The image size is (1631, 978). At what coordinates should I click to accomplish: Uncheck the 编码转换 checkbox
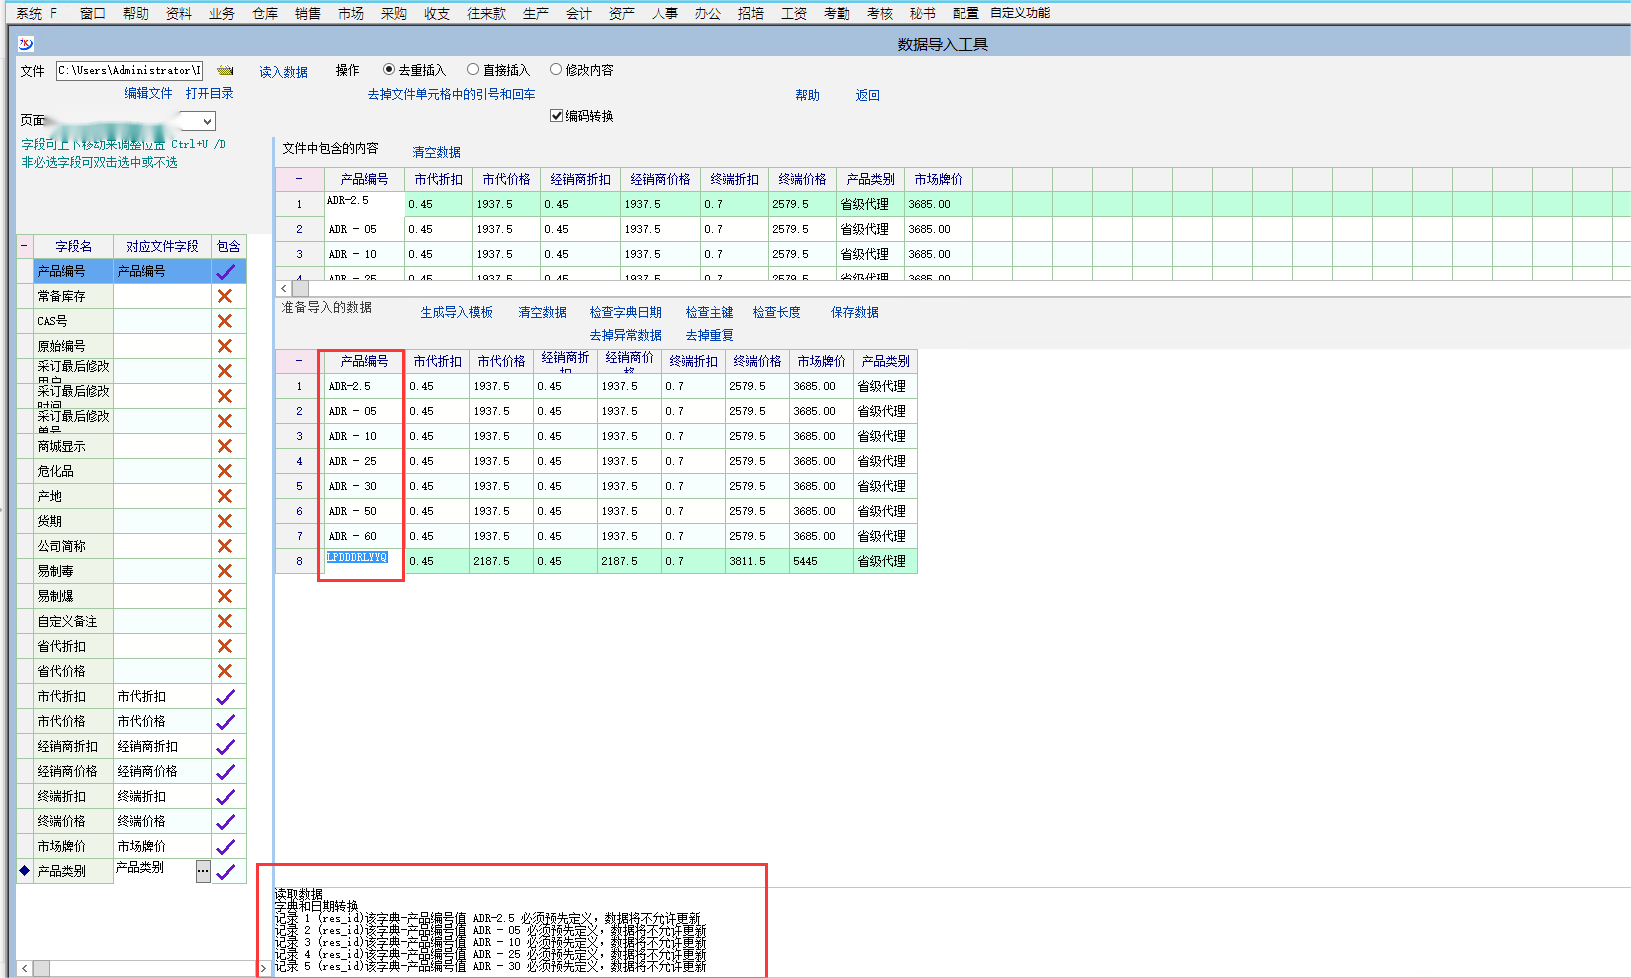pos(557,116)
